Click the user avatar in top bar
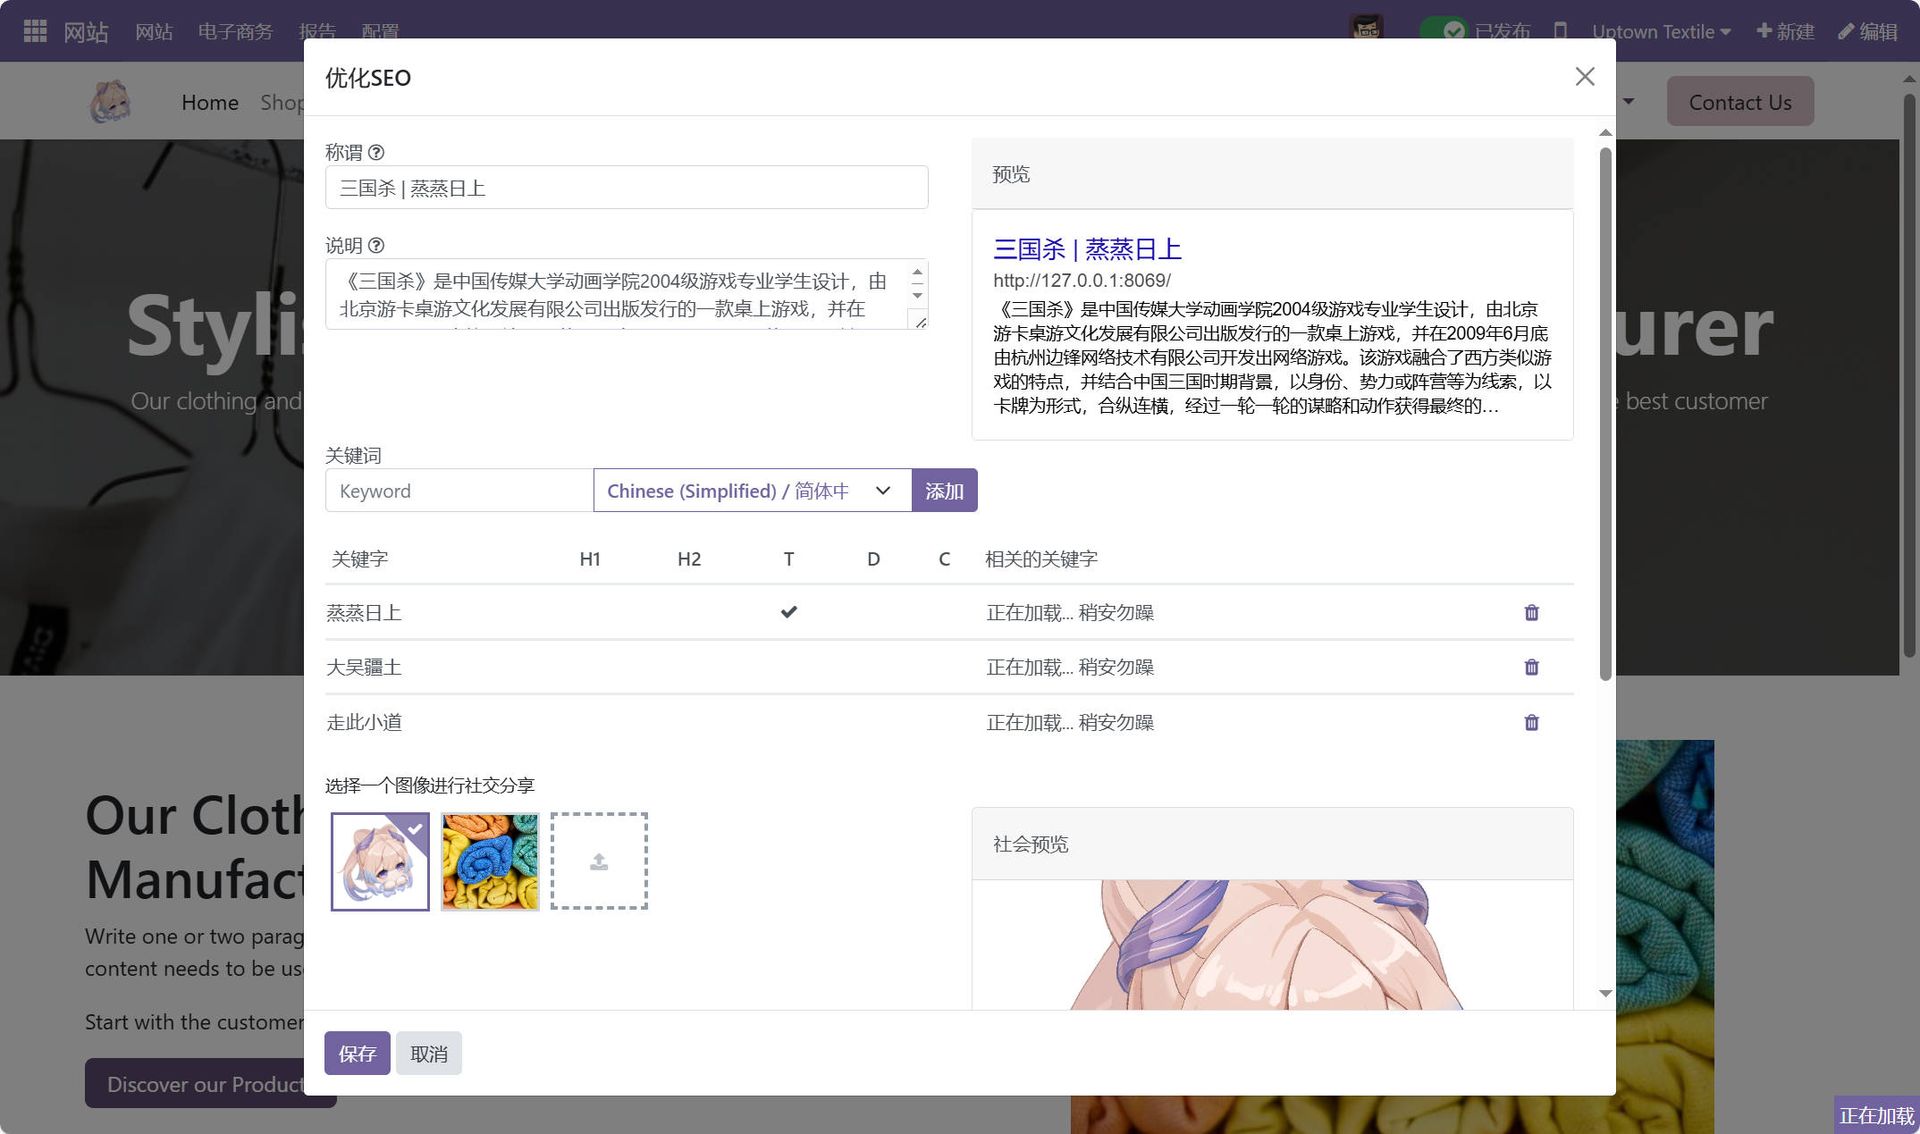The image size is (1920, 1134). coord(1367,30)
